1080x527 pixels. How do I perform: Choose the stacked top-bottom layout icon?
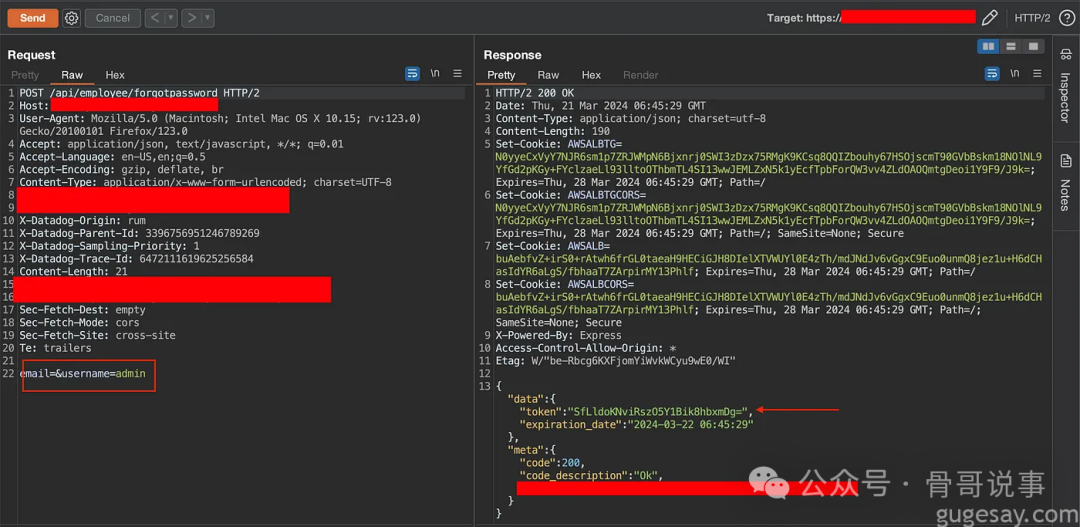1011,46
